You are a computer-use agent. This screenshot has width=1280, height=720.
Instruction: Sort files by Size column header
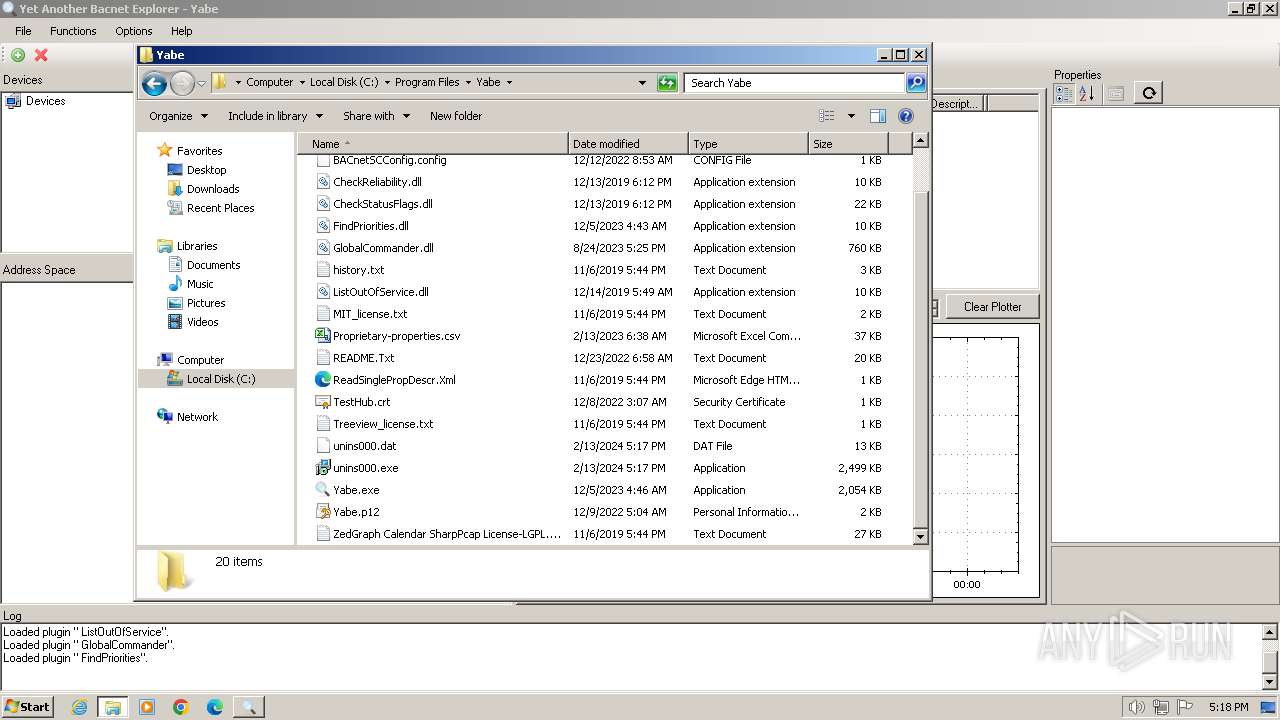[x=848, y=144]
